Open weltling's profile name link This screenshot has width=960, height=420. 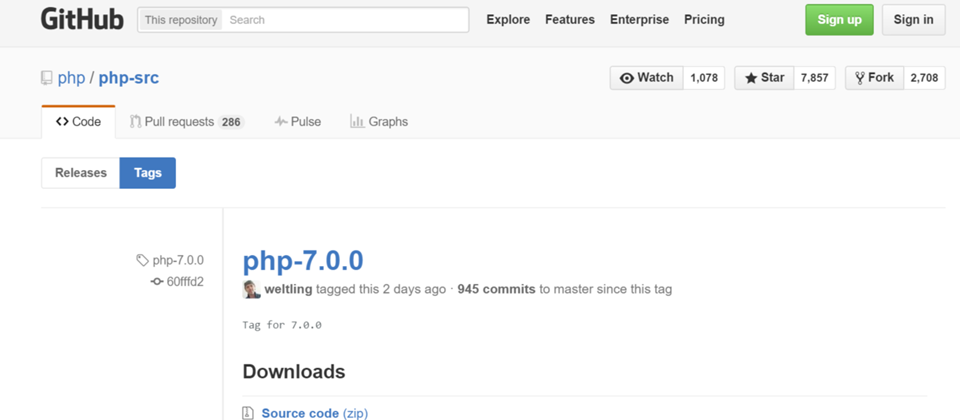tap(288, 289)
